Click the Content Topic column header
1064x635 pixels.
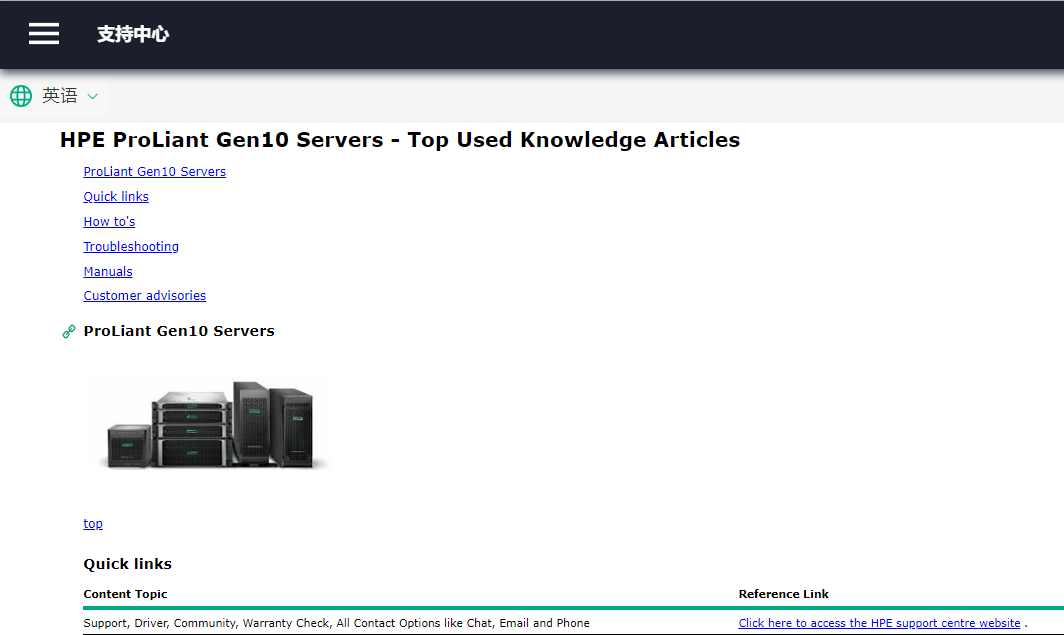click(x=126, y=594)
